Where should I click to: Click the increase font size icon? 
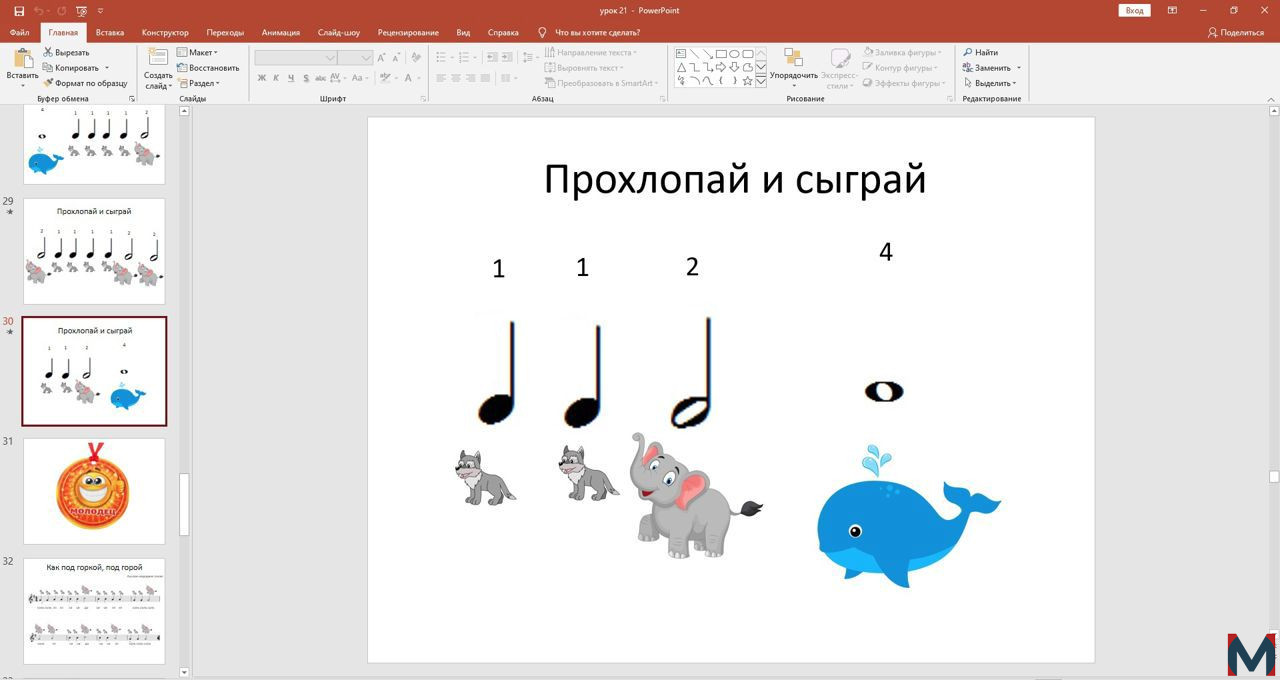tap(383, 58)
